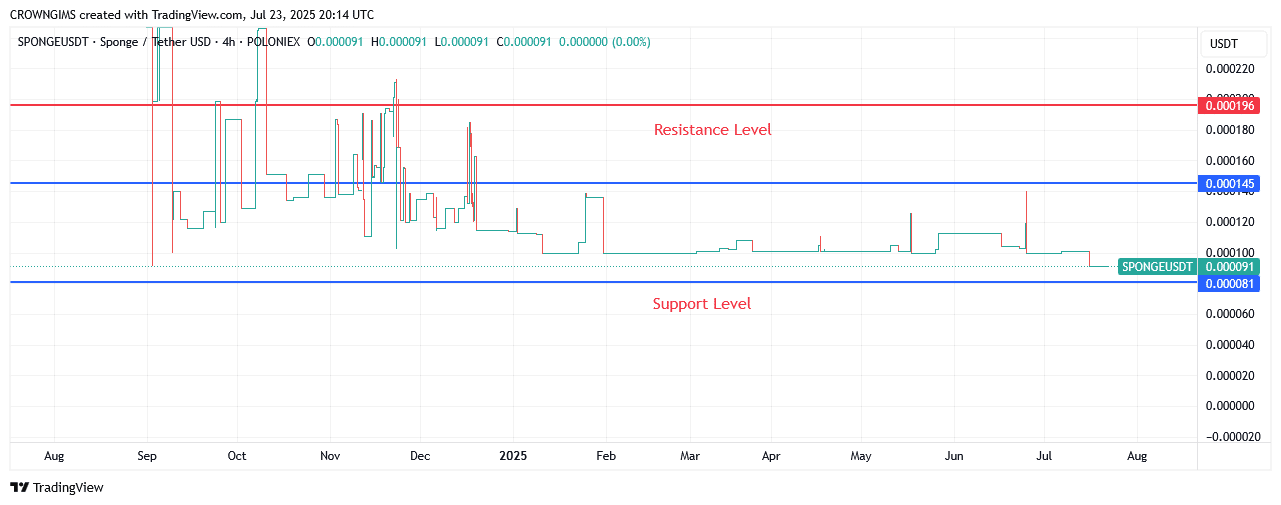This screenshot has width=1281, height=505.
Task: Click the −0.000020 price scale value
Action: point(1232,437)
